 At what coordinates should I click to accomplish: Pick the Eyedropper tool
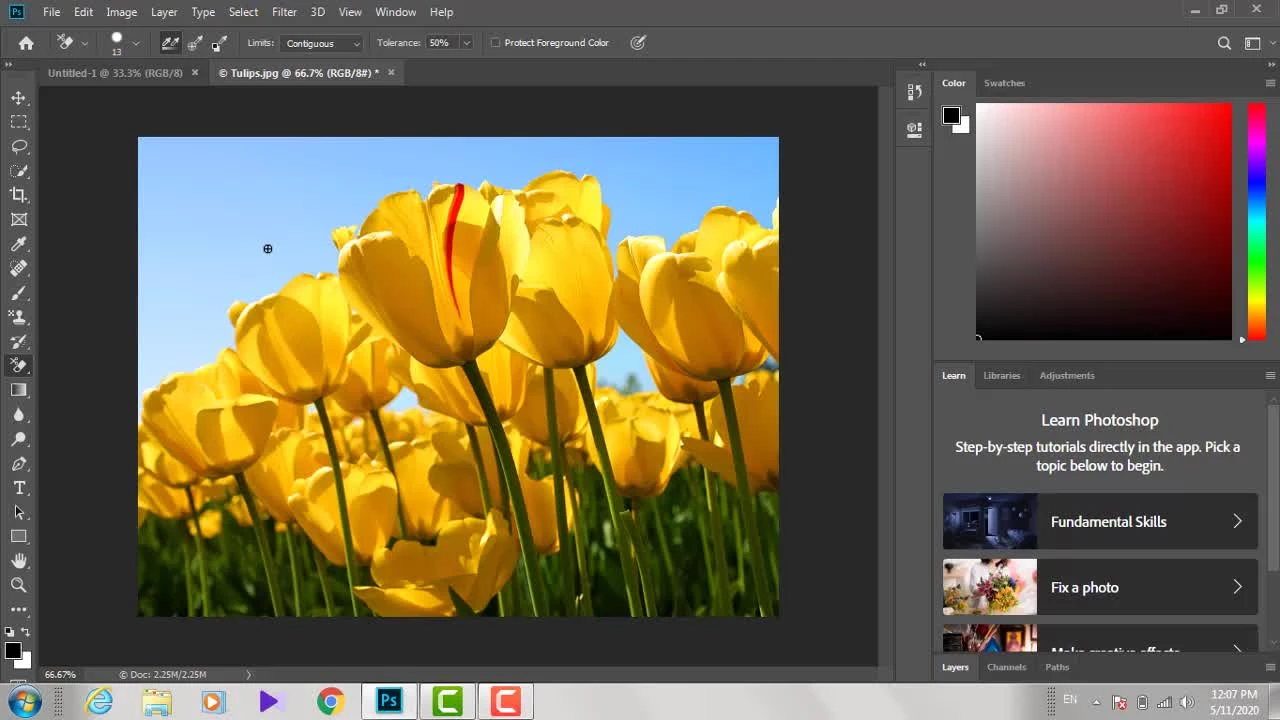coord(19,244)
